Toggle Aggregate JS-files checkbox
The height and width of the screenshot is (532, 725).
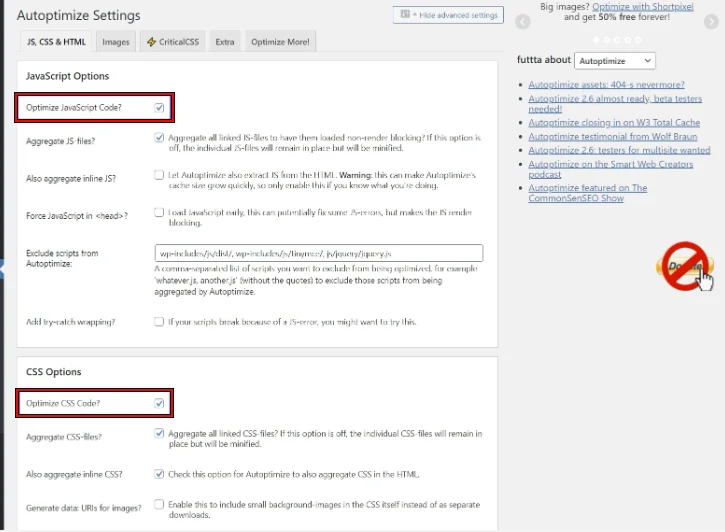click(x=159, y=138)
